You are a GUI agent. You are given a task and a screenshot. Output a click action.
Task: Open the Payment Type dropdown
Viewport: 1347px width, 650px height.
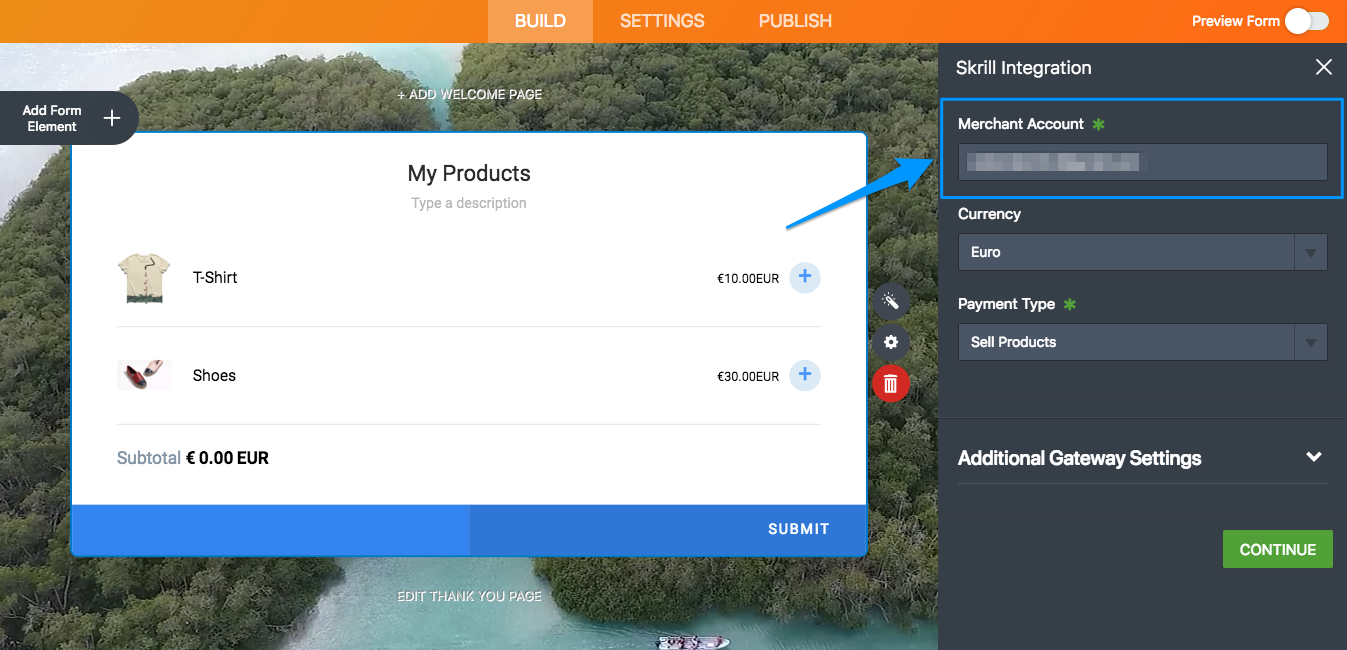coord(1142,342)
